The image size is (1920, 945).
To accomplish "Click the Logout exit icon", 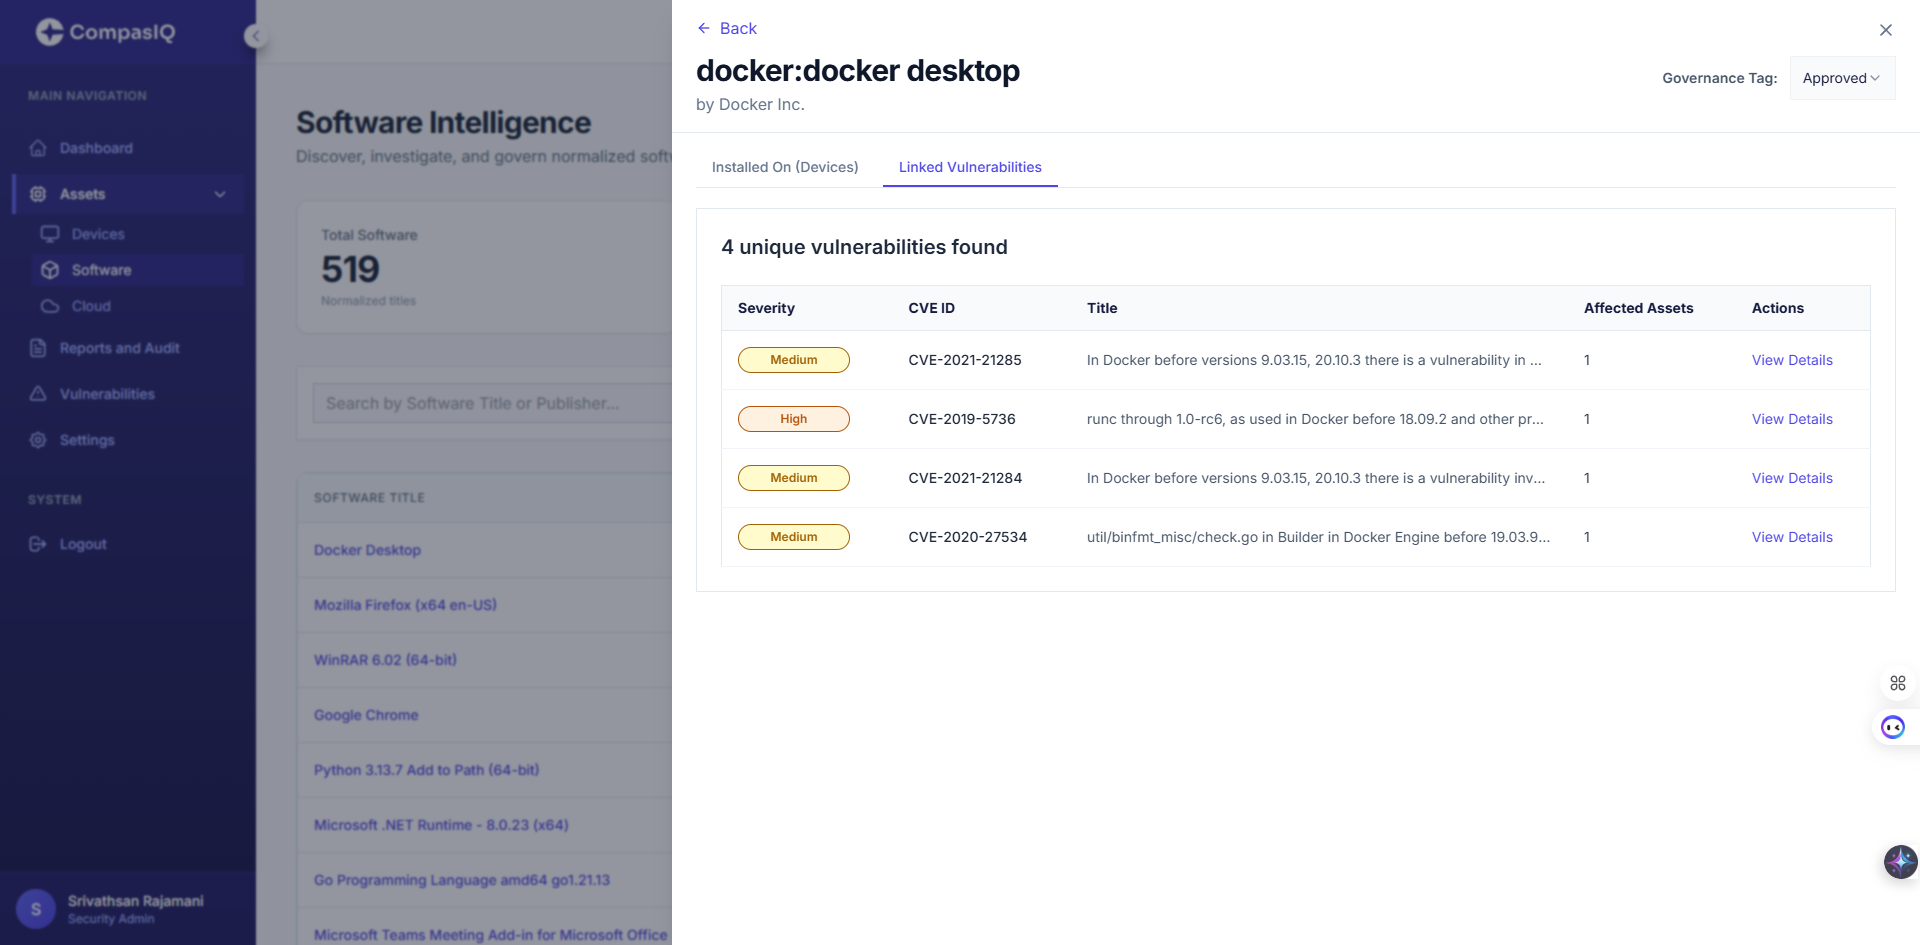I will (38, 544).
